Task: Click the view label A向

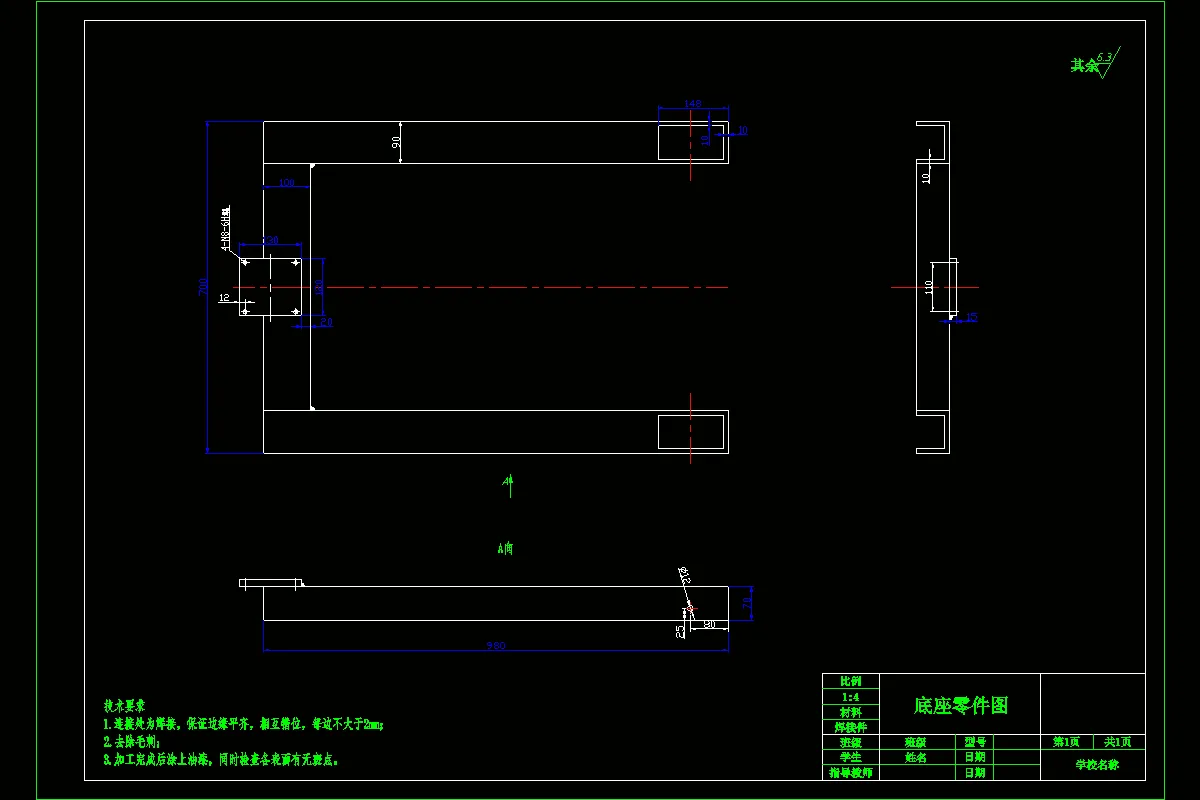Action: click(506, 548)
